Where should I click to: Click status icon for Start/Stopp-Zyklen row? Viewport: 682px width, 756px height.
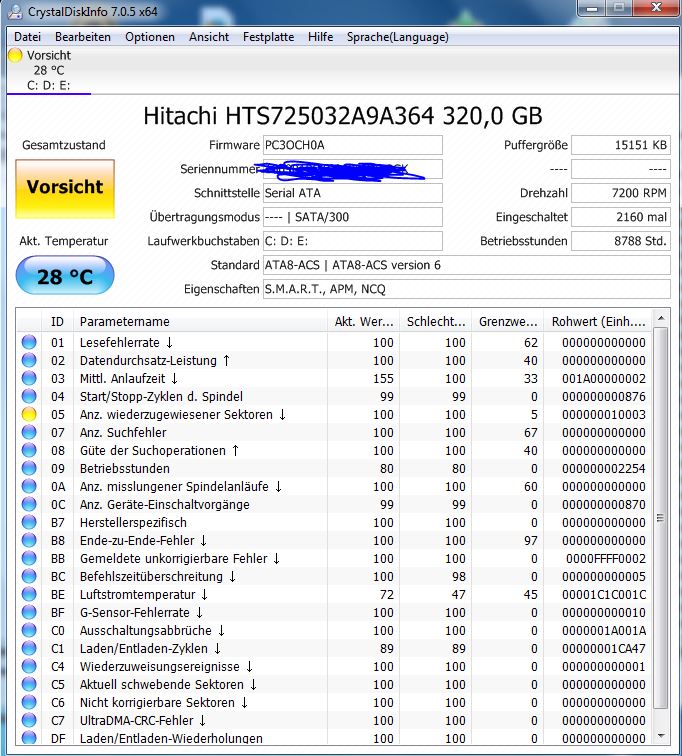pos(29,396)
